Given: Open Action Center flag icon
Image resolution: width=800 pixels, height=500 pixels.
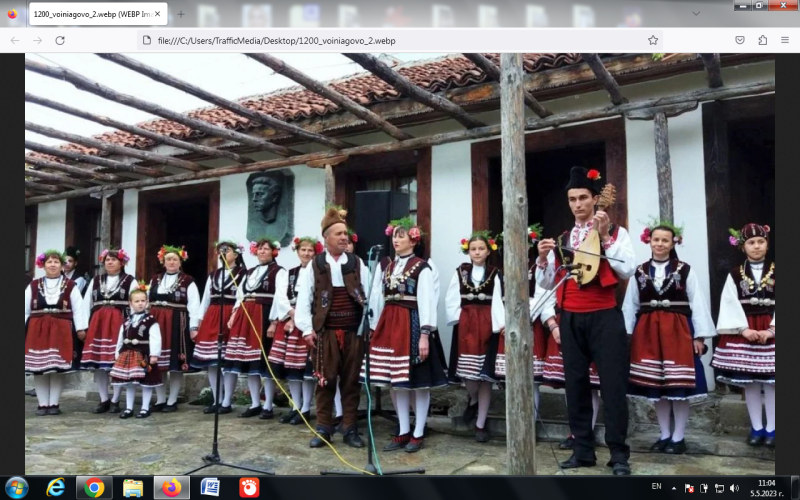Looking at the screenshot, I should click(689, 488).
